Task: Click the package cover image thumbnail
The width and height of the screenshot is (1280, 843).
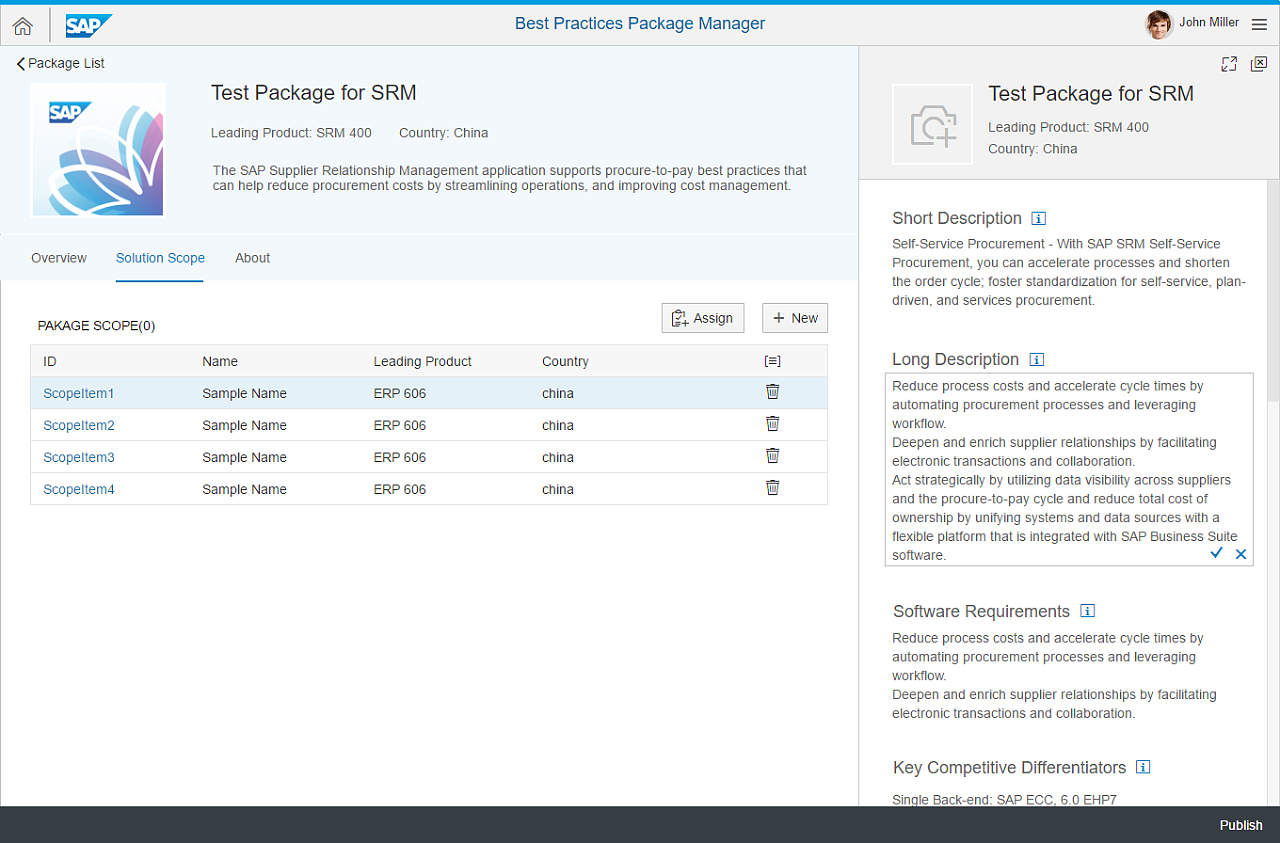Action: tap(98, 150)
